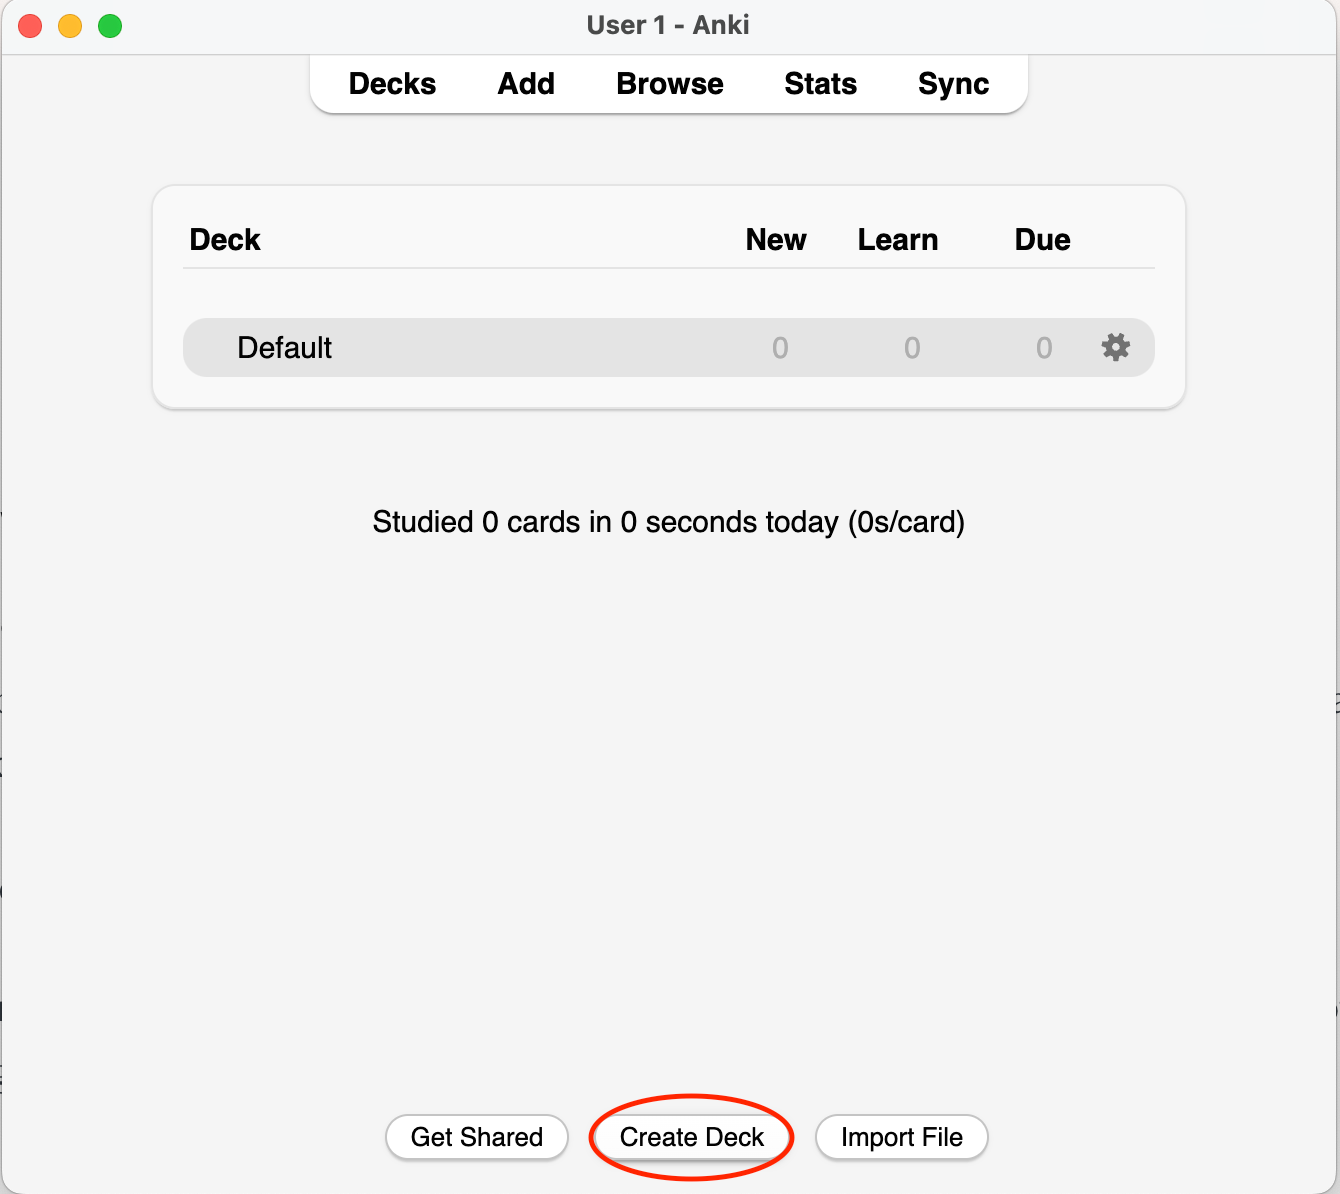Click the New count of Default deck

click(x=780, y=348)
